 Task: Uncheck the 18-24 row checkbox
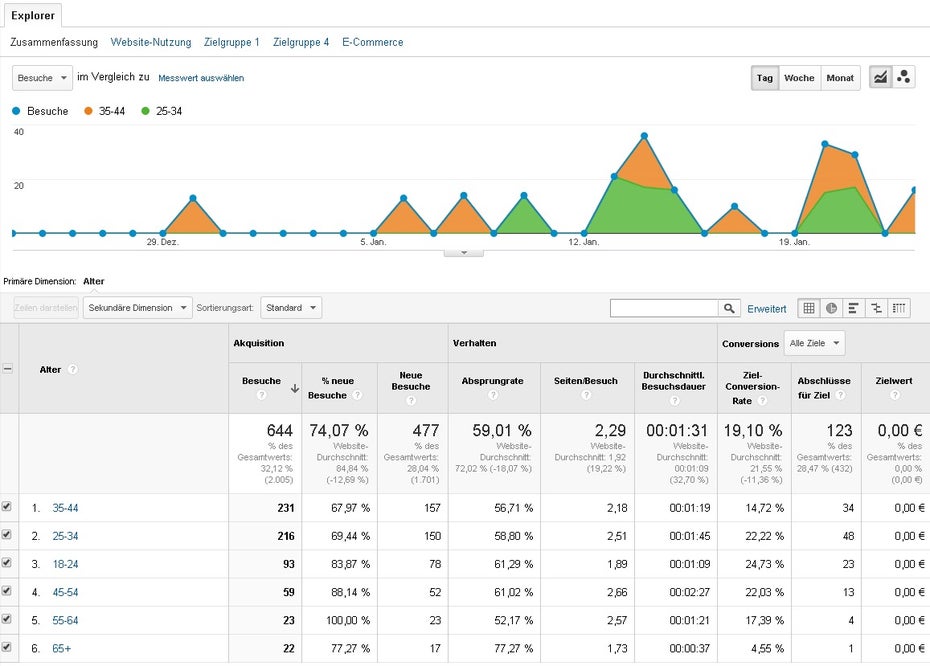pos(7,562)
